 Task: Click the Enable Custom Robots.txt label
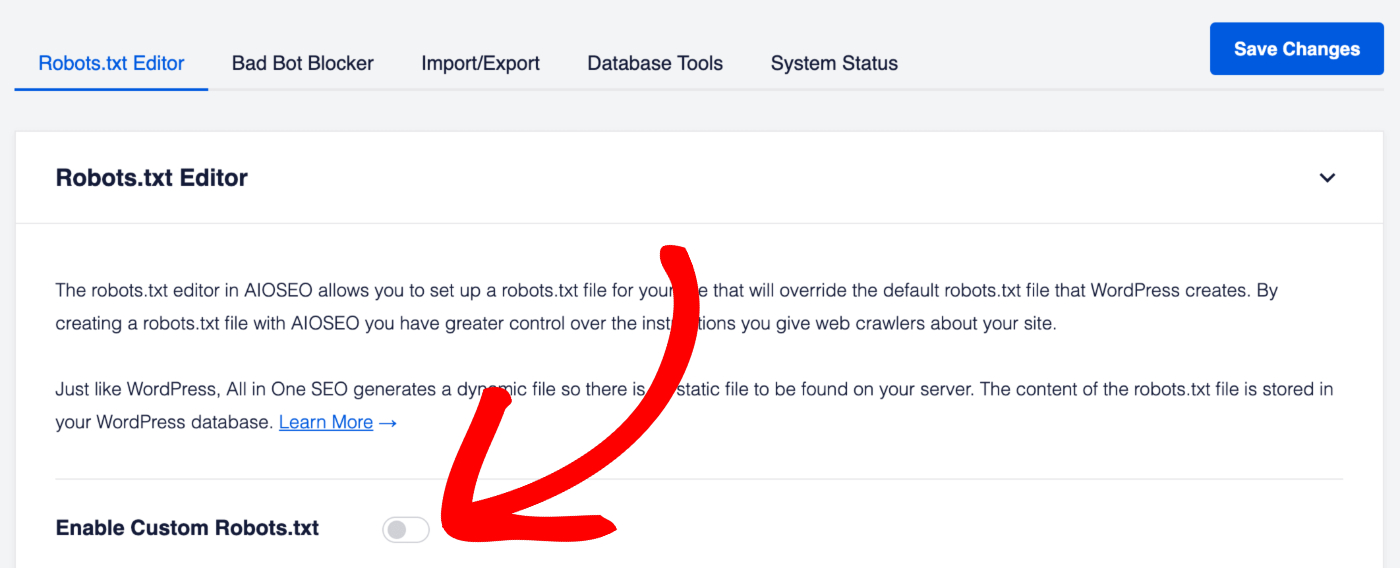tap(187, 528)
